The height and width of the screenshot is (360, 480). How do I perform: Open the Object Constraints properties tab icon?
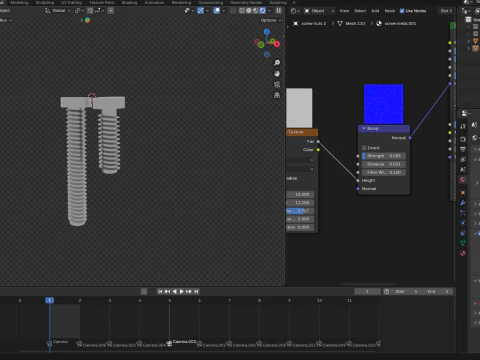pos(463,233)
